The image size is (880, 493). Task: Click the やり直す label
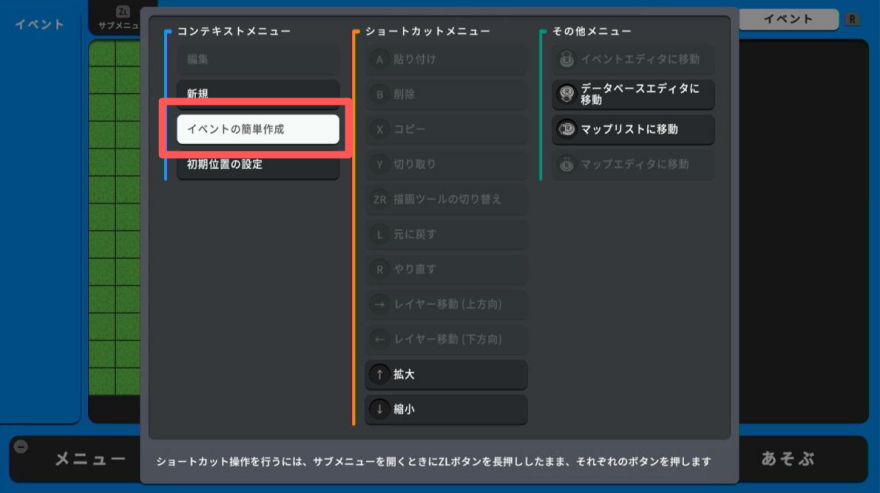pos(415,270)
